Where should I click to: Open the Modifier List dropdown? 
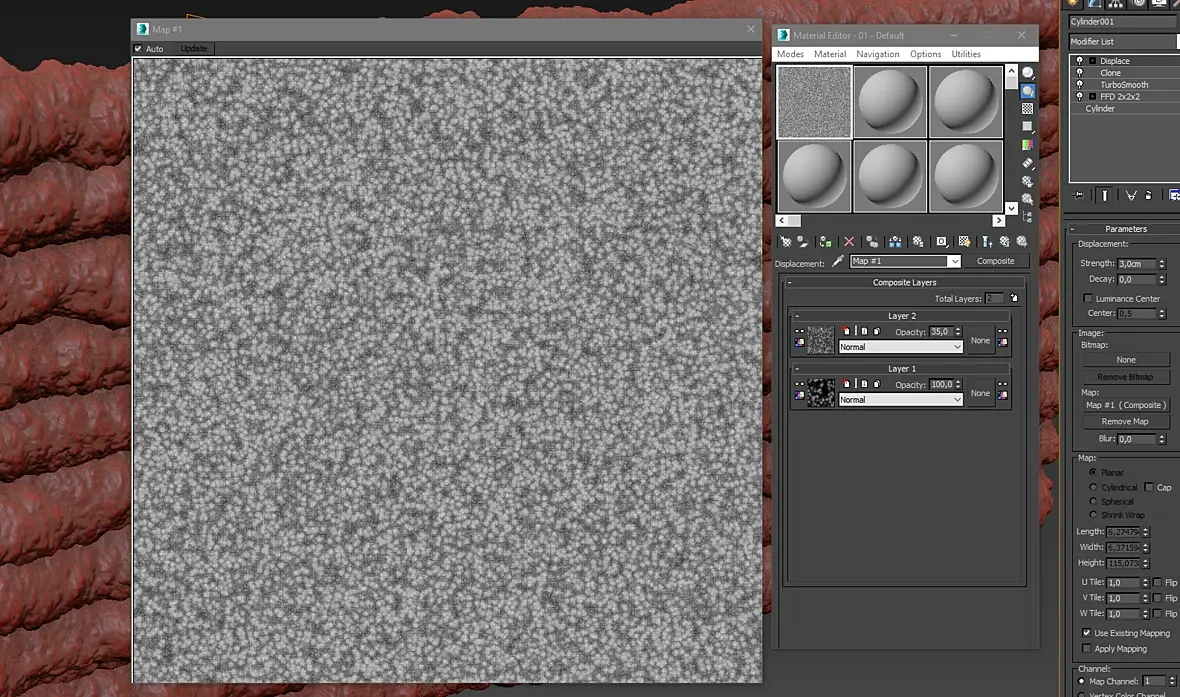1124,41
